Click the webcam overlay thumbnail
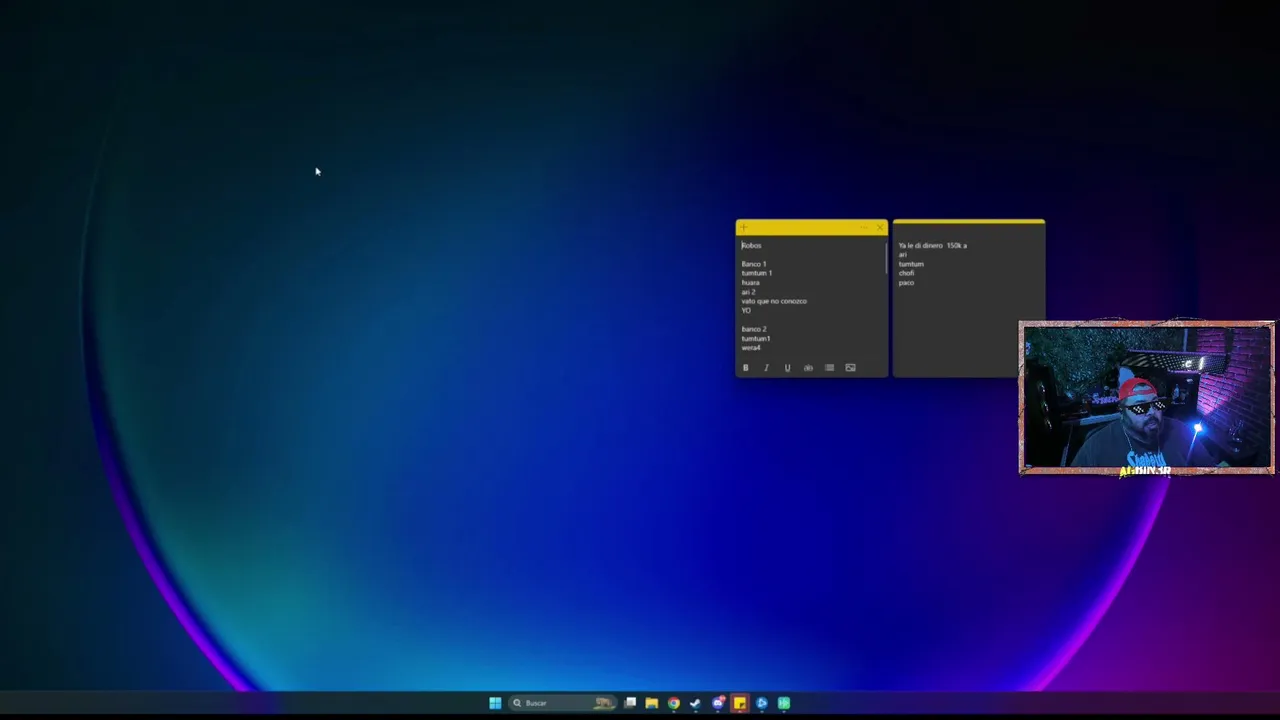 [1147, 397]
